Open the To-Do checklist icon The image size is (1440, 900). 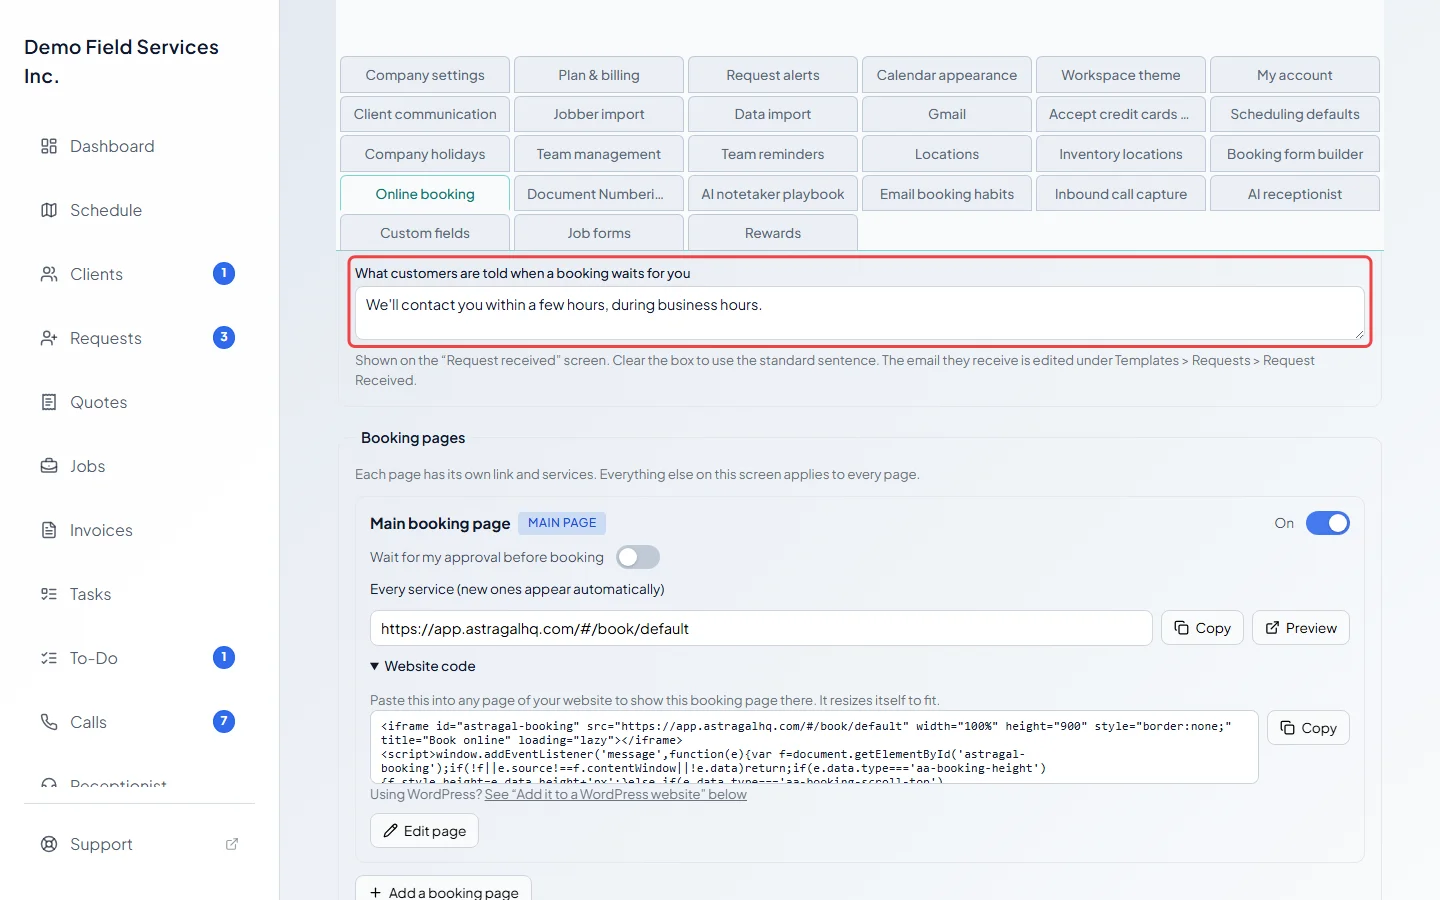(x=49, y=658)
